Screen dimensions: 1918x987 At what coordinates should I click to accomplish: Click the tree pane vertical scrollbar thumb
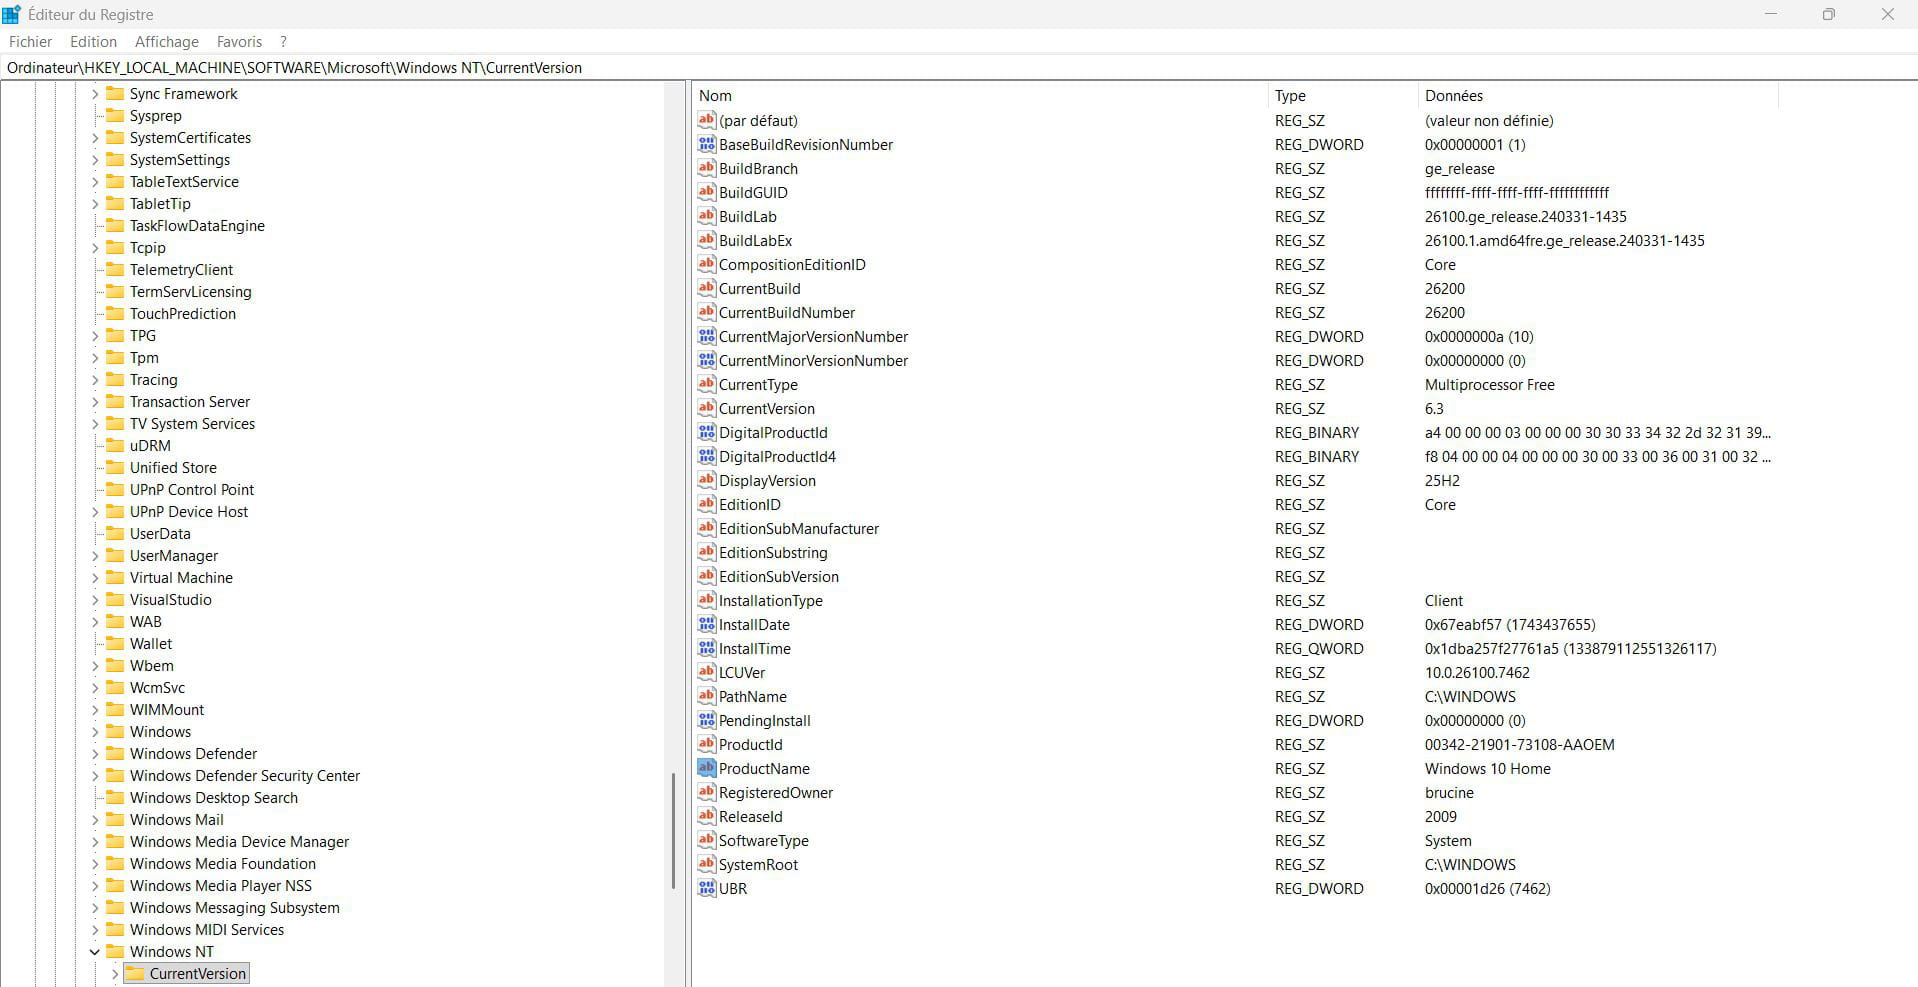673,830
